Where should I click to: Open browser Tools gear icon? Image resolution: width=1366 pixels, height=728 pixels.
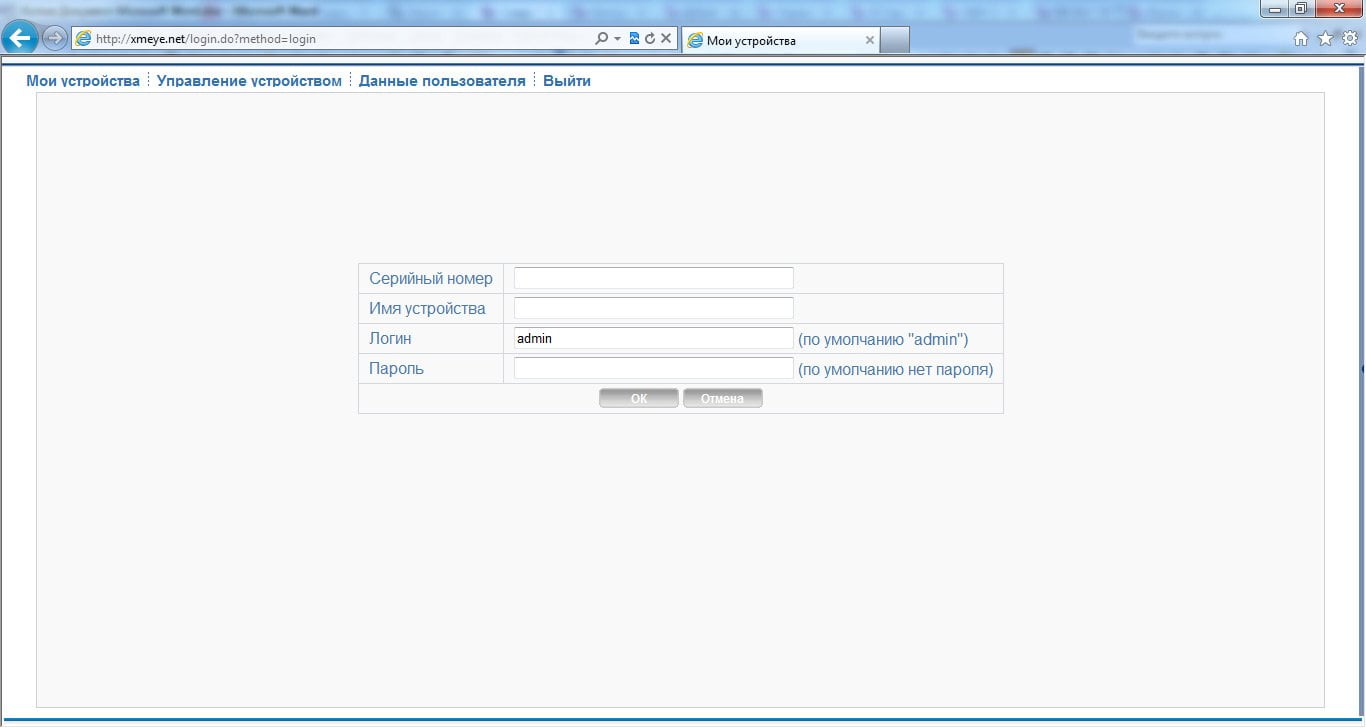pos(1349,39)
